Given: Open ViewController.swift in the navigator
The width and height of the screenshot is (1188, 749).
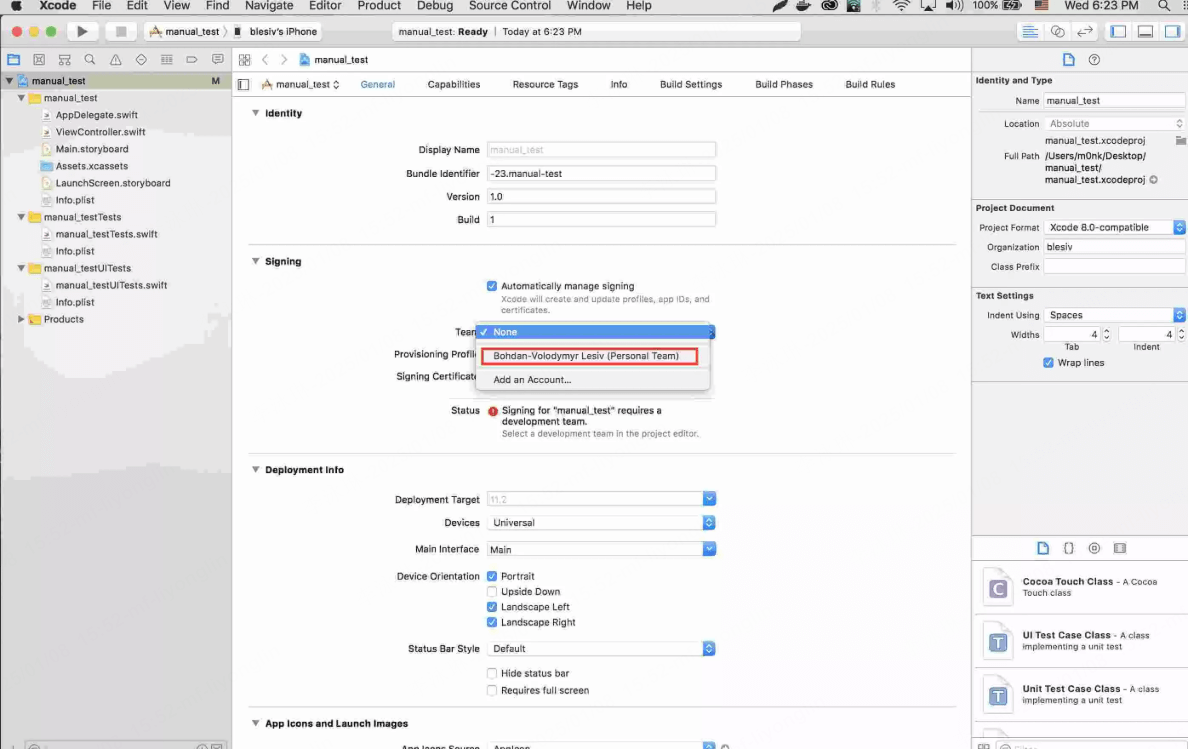Looking at the screenshot, I should [100, 132].
